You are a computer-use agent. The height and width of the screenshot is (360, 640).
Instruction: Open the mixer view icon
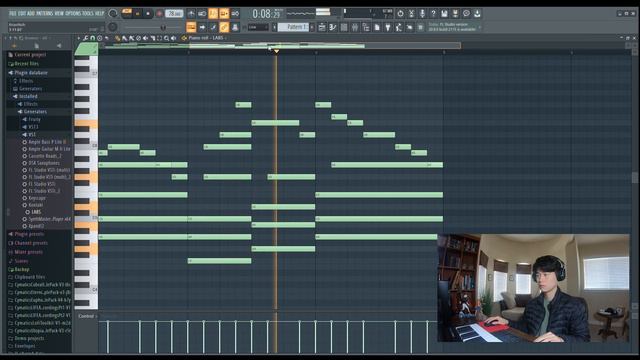[x=355, y=27]
